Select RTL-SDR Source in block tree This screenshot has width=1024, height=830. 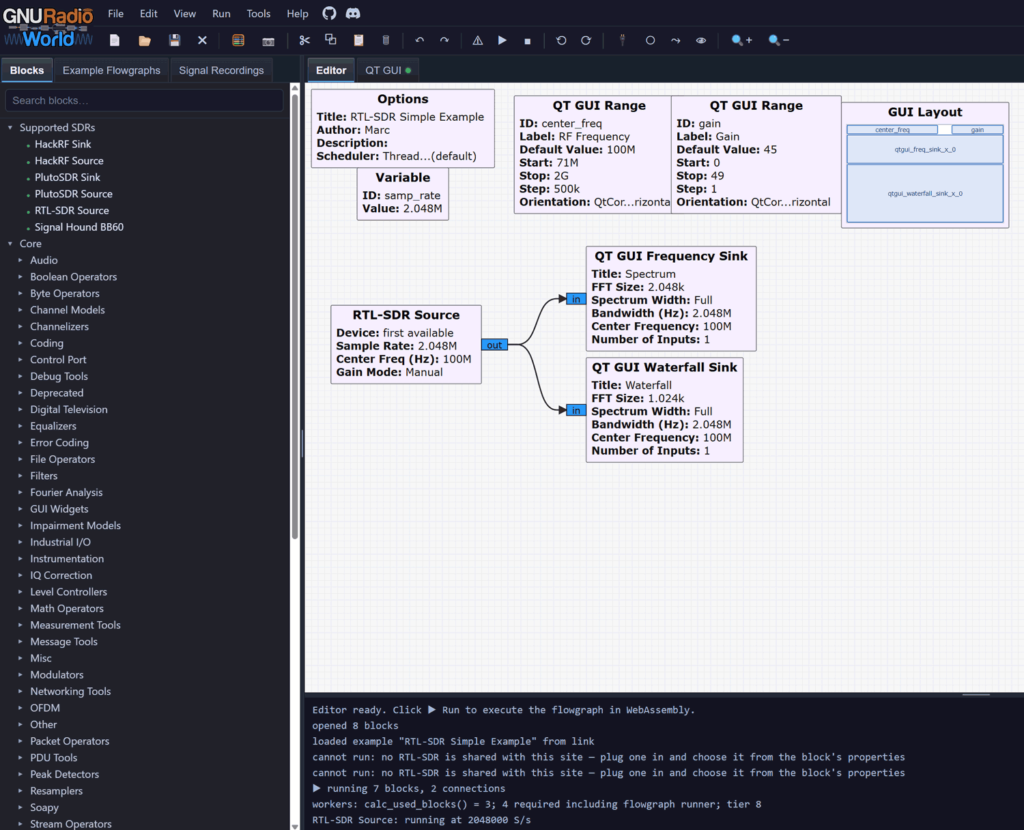point(72,210)
